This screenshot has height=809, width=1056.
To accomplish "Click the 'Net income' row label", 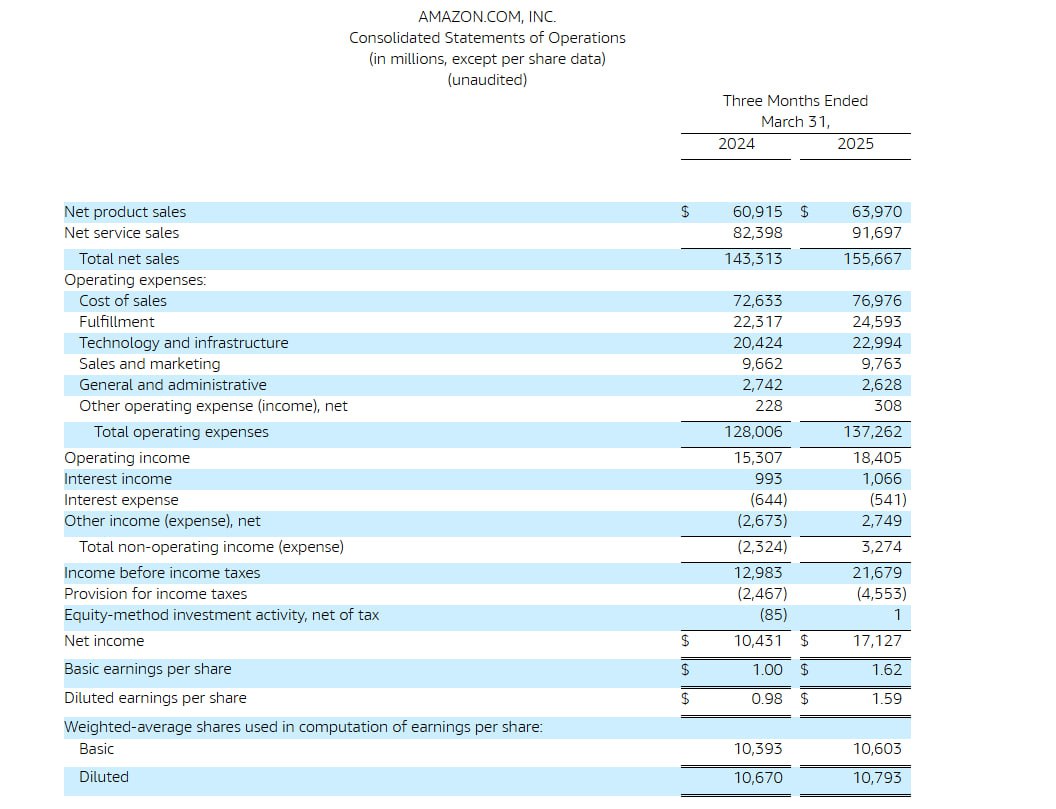I will tap(104, 641).
